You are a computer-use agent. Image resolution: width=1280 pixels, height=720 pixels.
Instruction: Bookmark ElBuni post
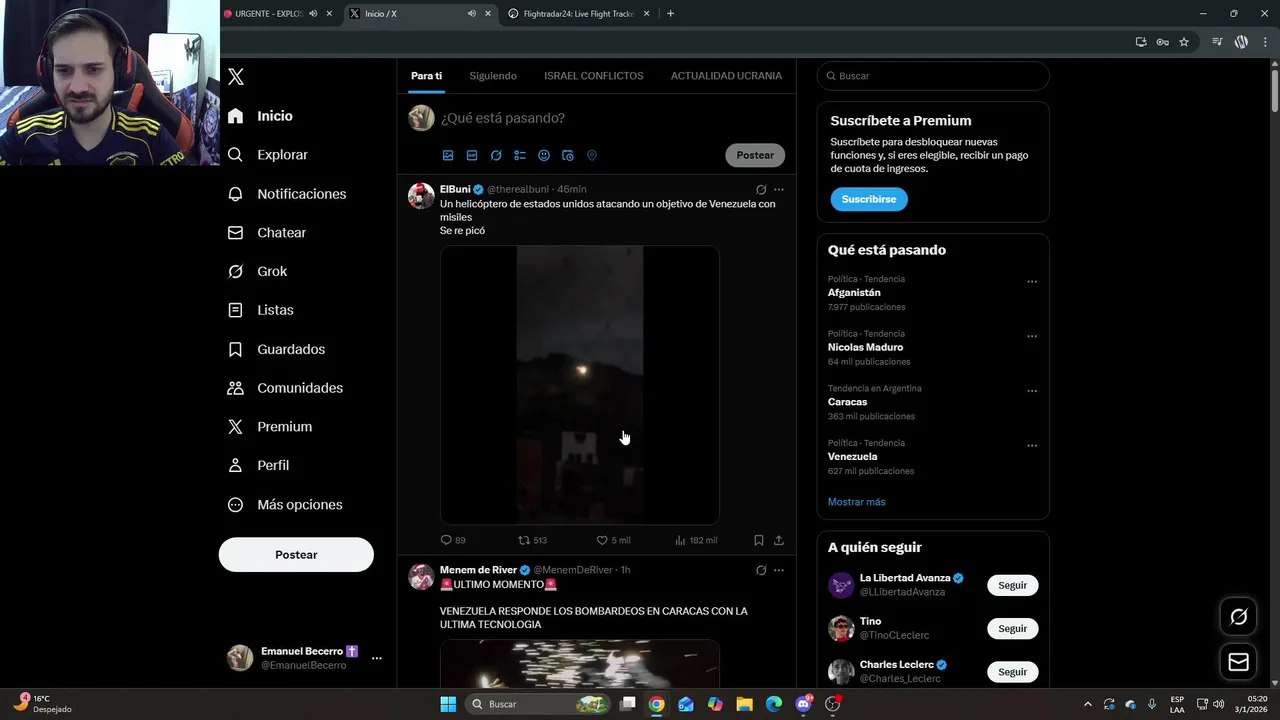click(x=759, y=540)
